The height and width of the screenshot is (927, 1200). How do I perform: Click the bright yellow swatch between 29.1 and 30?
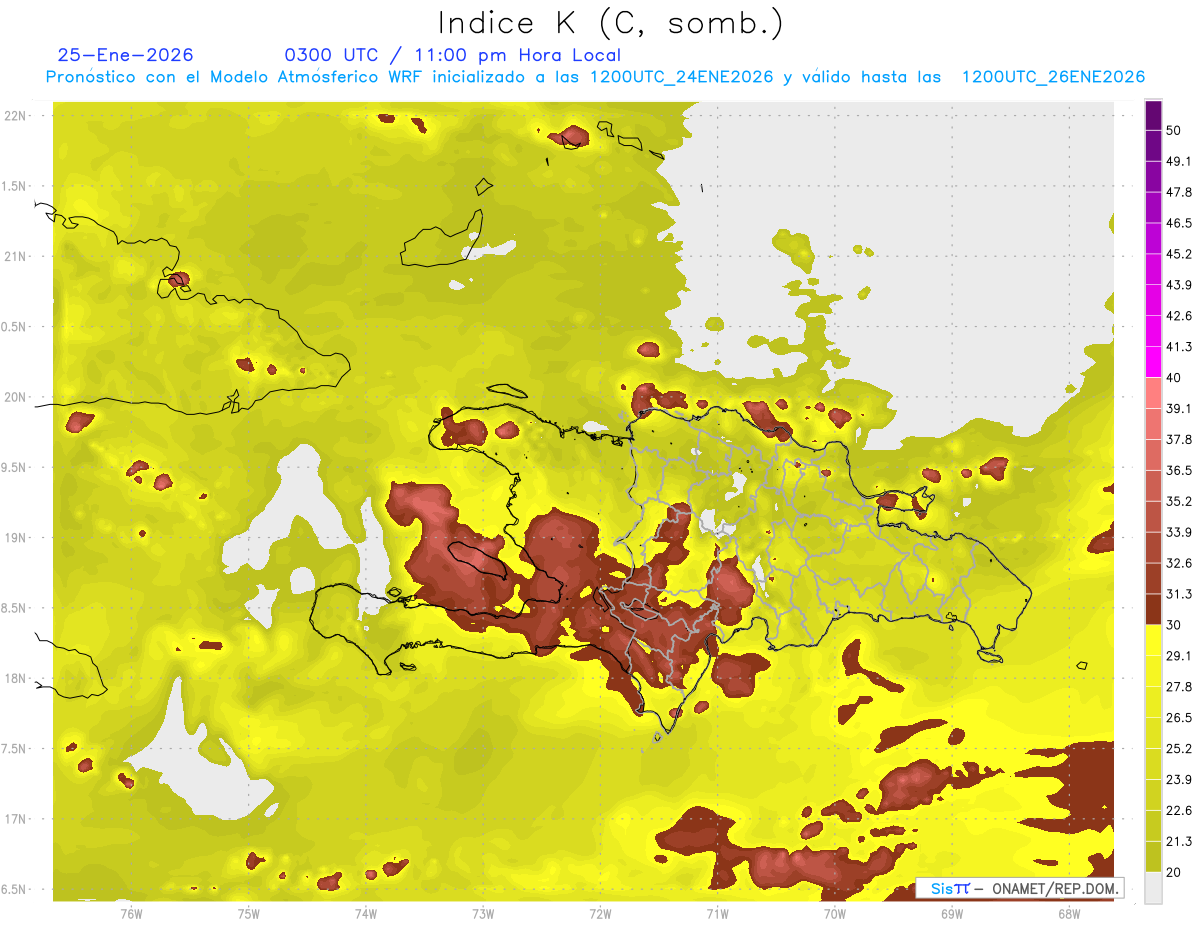pyautogui.click(x=1153, y=640)
